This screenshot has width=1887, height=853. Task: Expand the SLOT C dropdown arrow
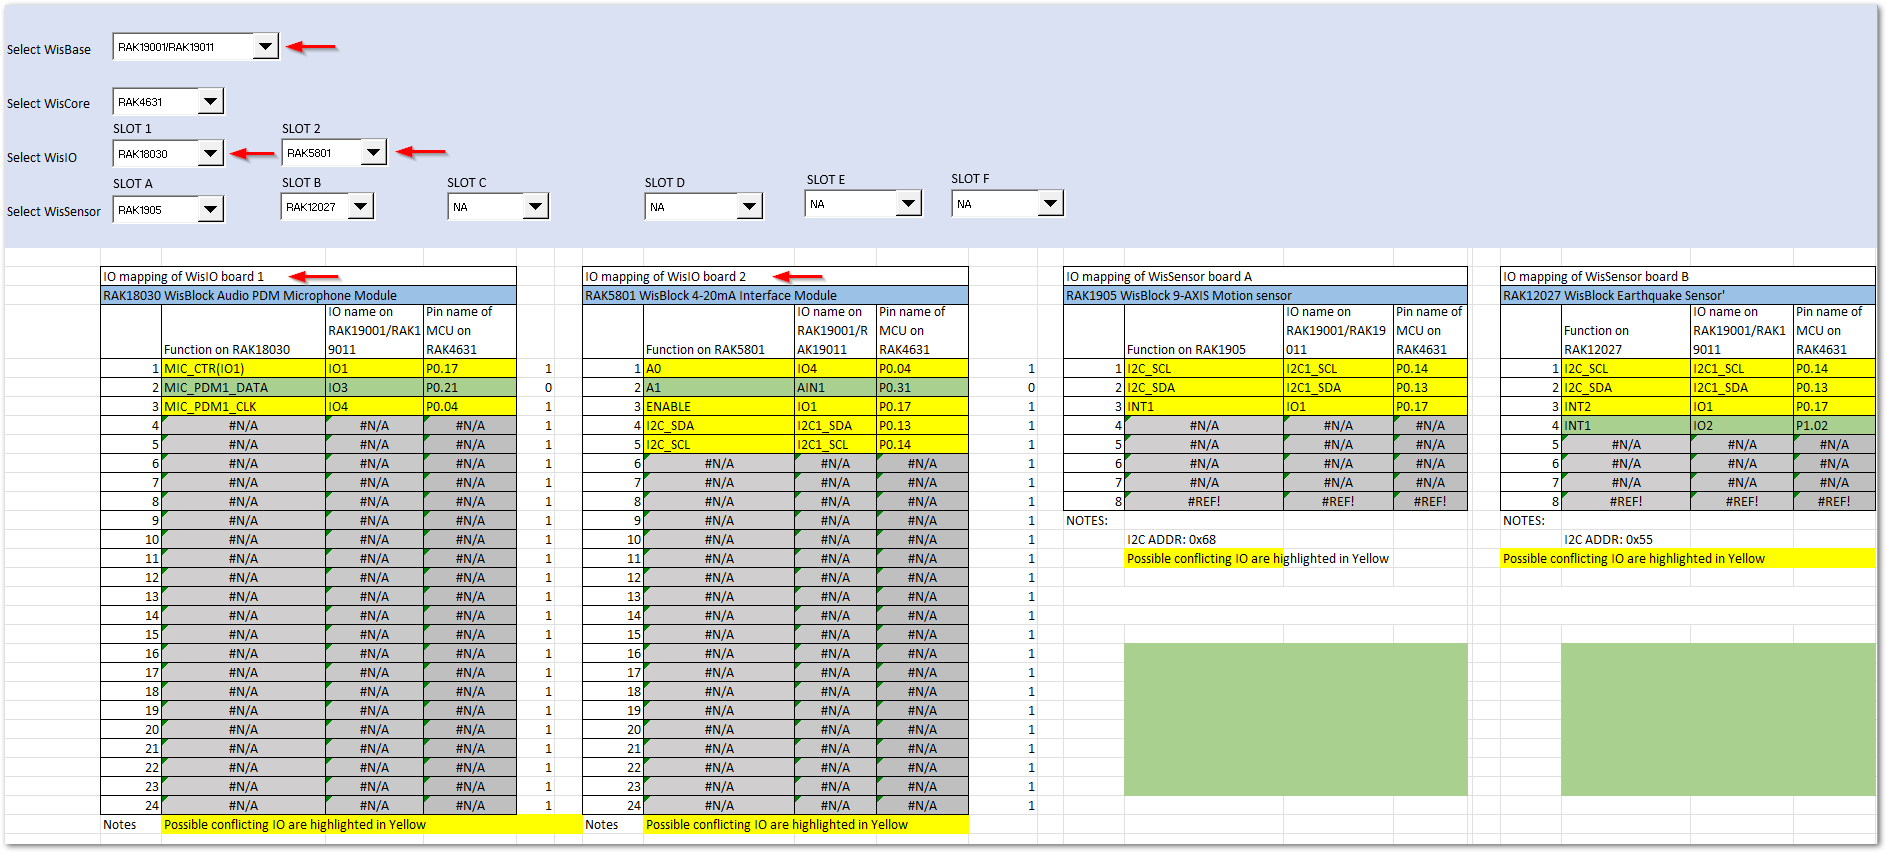[x=535, y=206]
